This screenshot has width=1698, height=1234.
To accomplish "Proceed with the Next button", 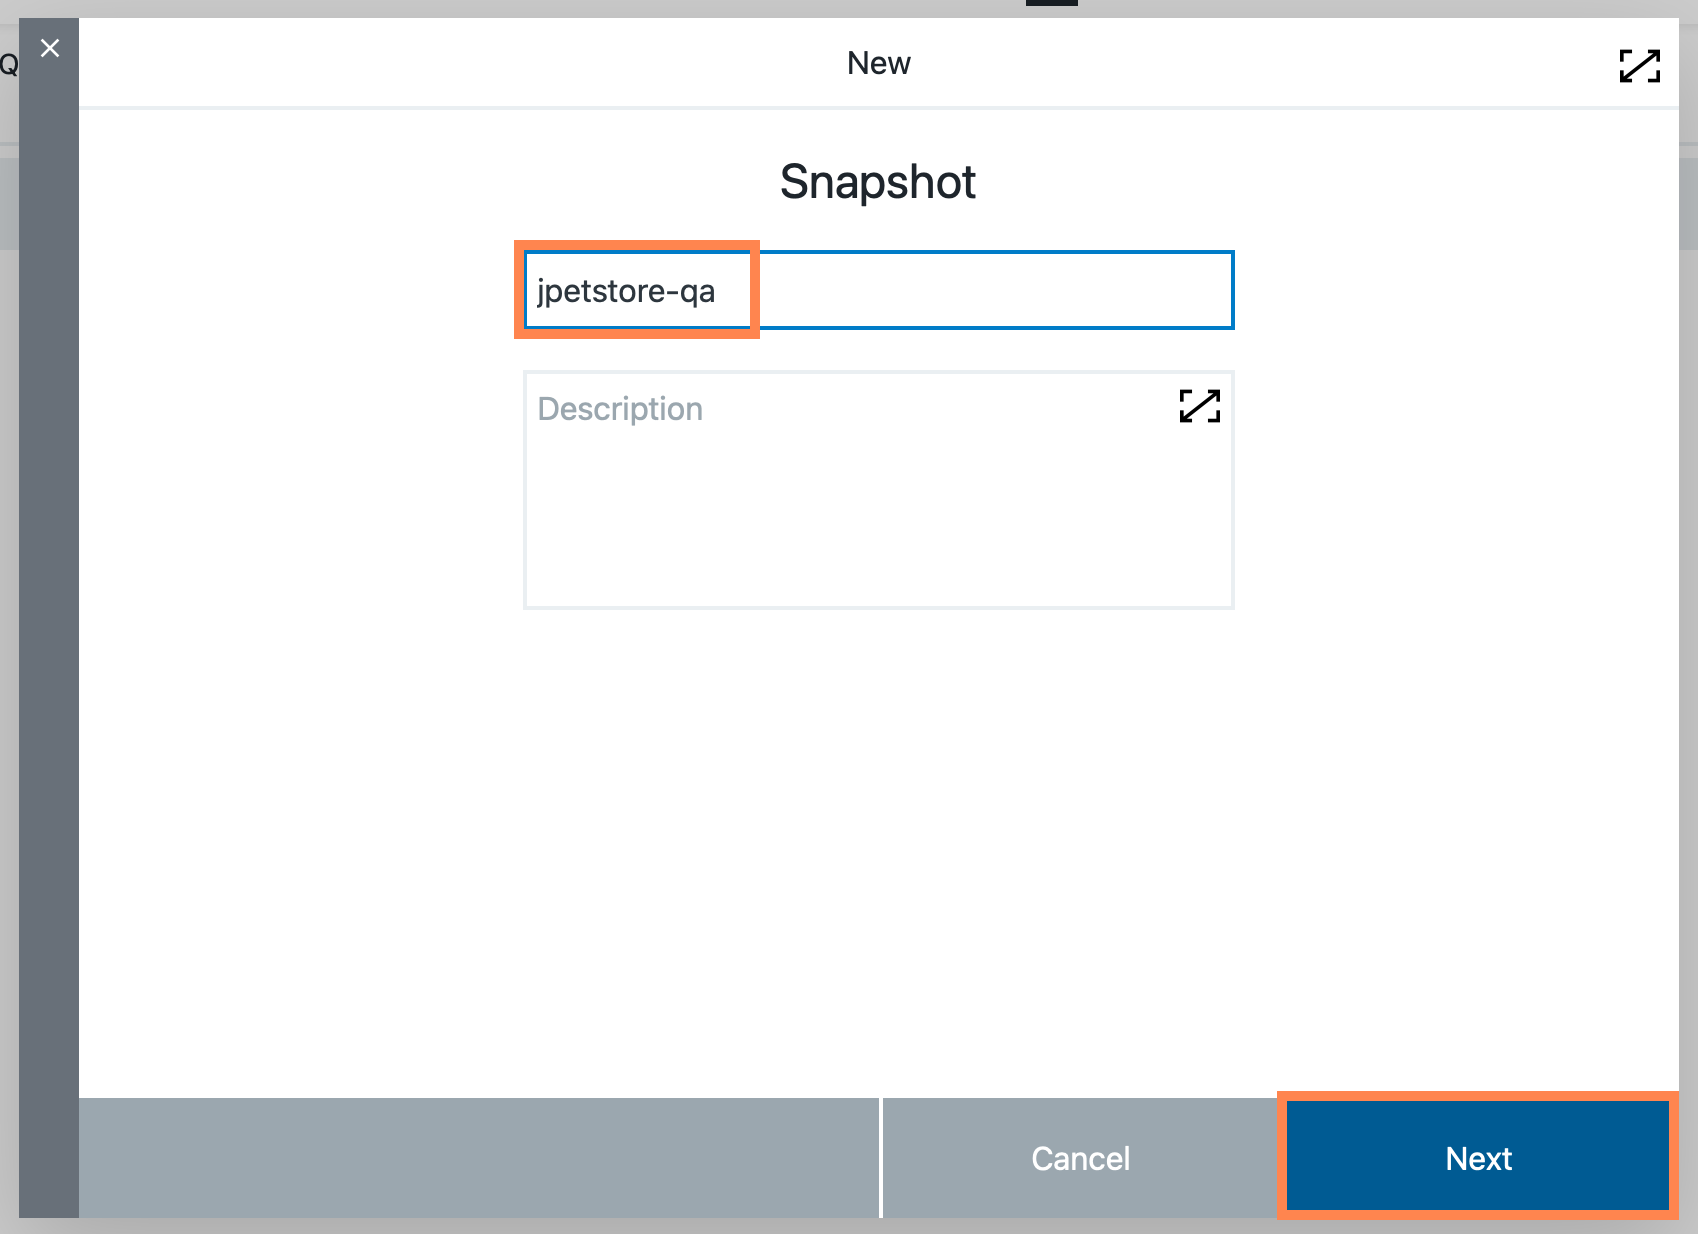I will click(1479, 1158).
